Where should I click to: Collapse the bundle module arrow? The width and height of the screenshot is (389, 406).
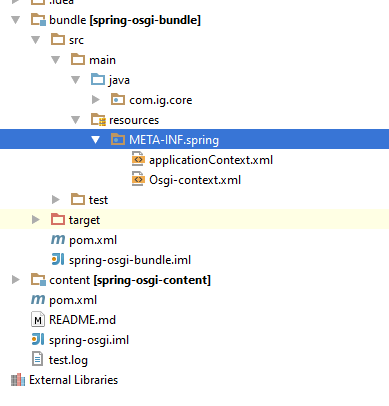[16, 20]
